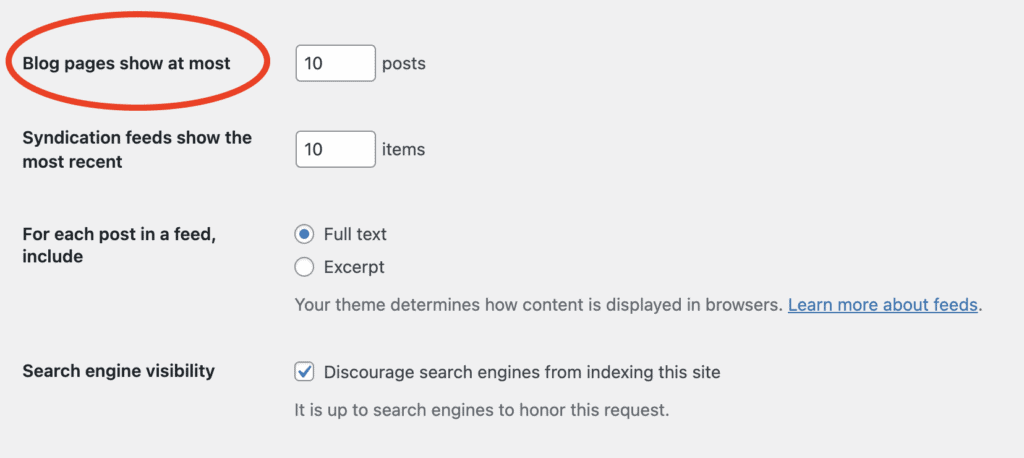Click the 'Discourage search engines from indexing' label text
The image size is (1024, 458).
coord(522,372)
